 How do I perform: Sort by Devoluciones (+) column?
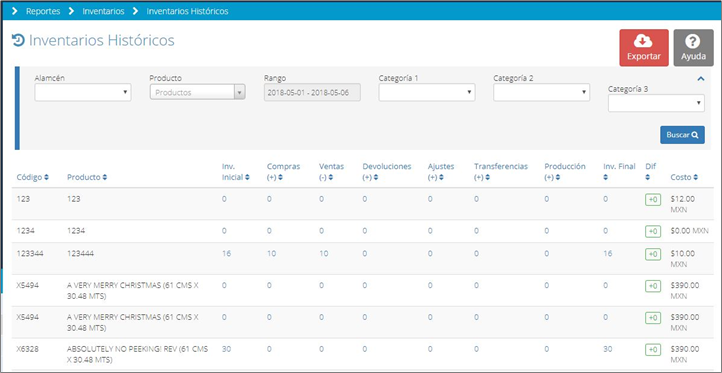pyautogui.click(x=387, y=172)
